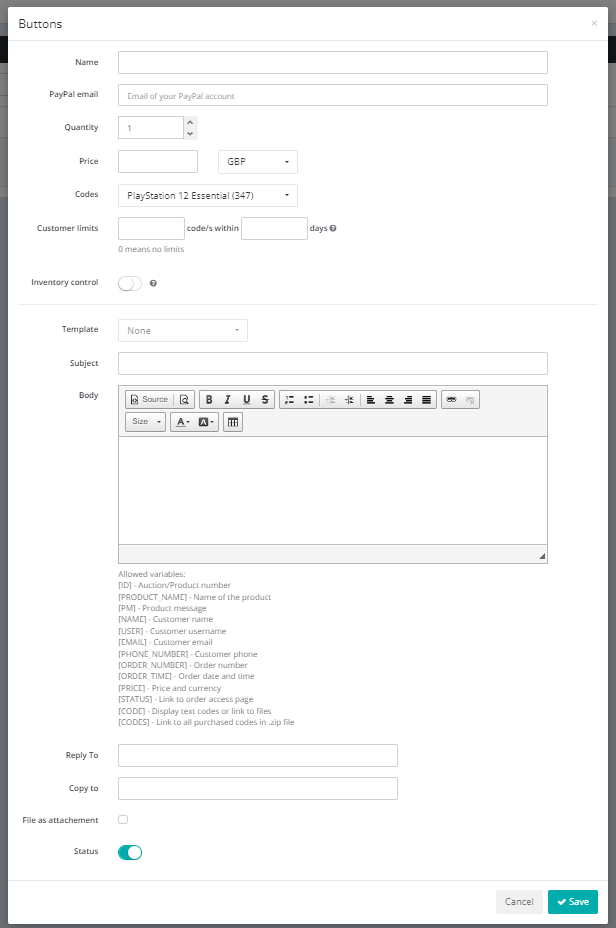Toggle Source view in the editor
616x928 pixels.
[x=149, y=399]
